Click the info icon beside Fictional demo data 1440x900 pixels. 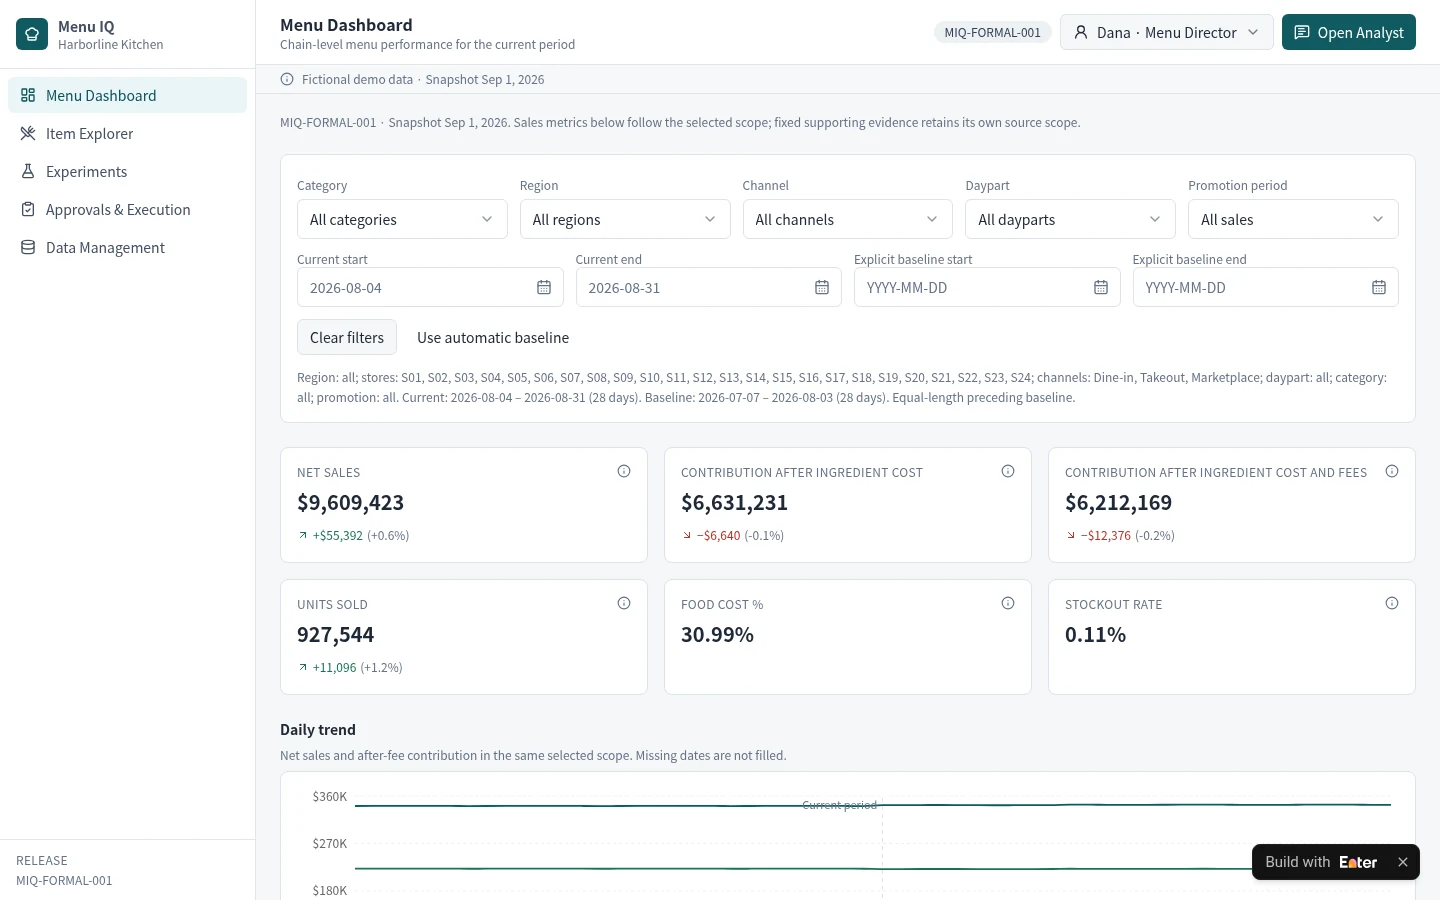[287, 79]
